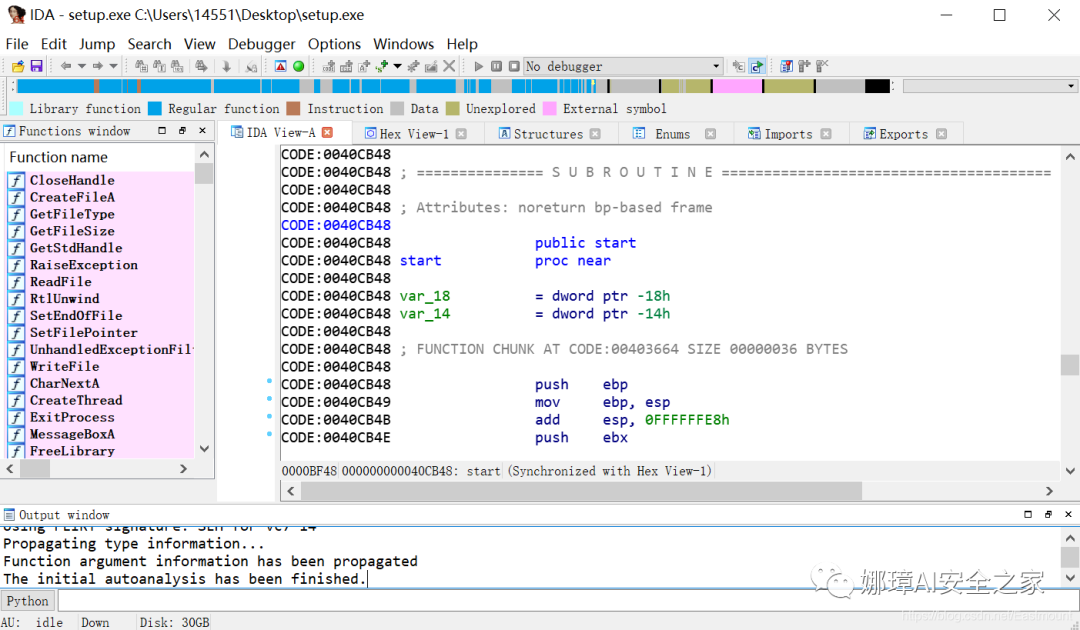Open the empty dropdown right of navigation band

pos(990,86)
